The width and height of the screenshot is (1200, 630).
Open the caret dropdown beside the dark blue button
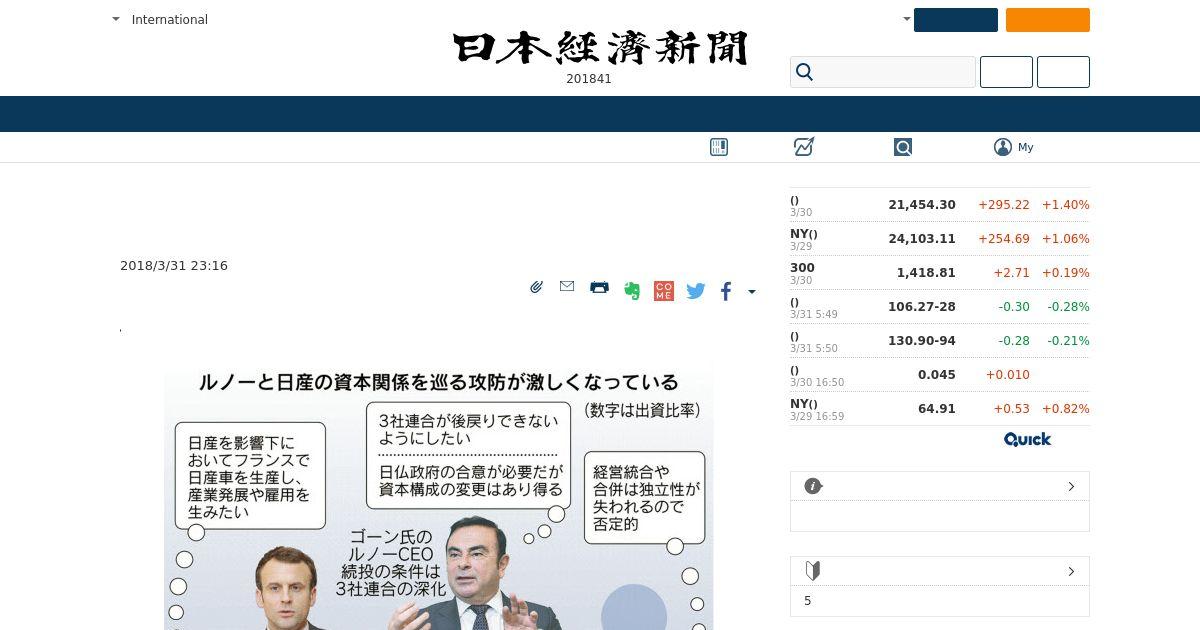click(x=907, y=19)
